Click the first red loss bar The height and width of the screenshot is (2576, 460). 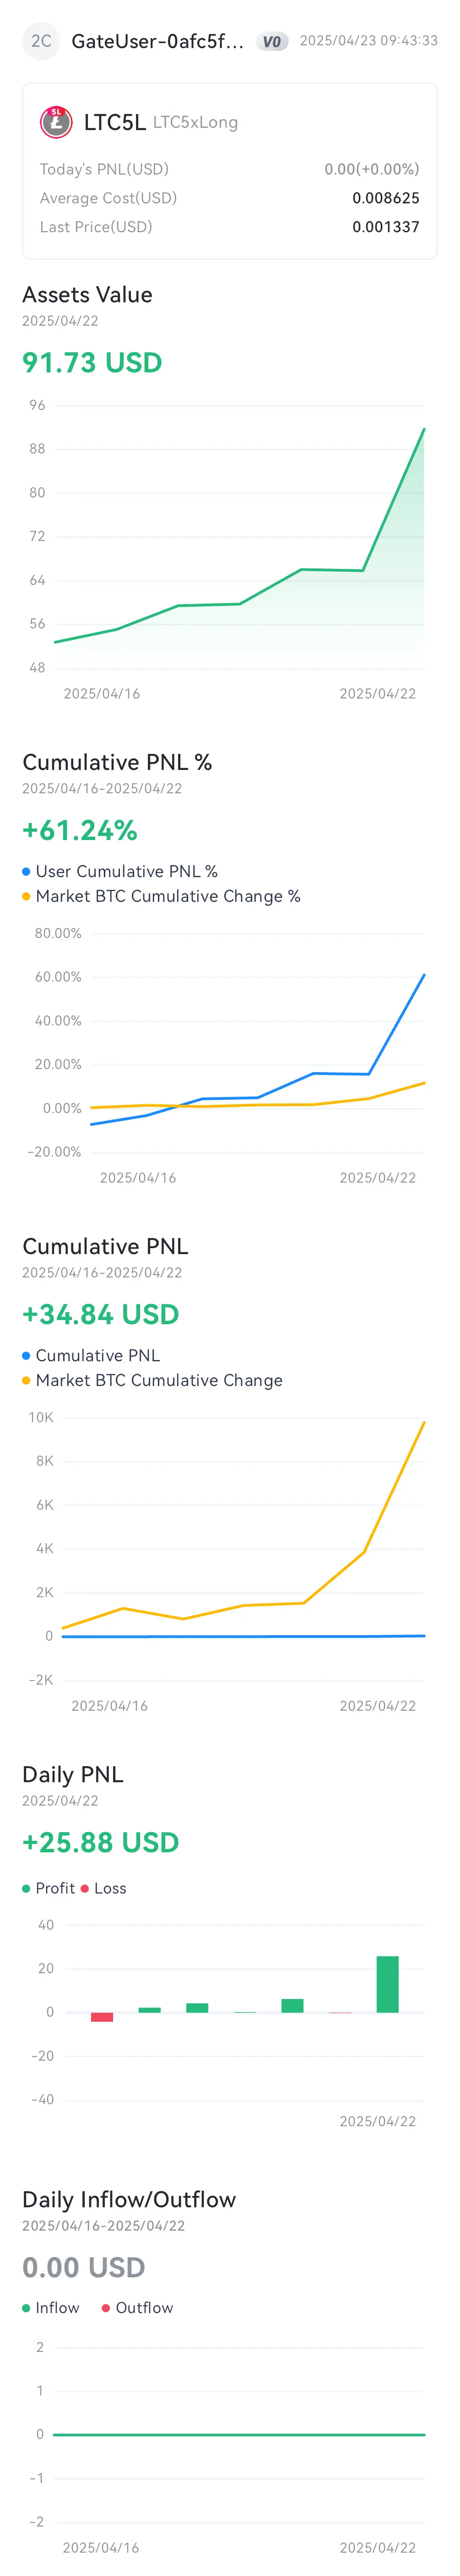point(102,2017)
